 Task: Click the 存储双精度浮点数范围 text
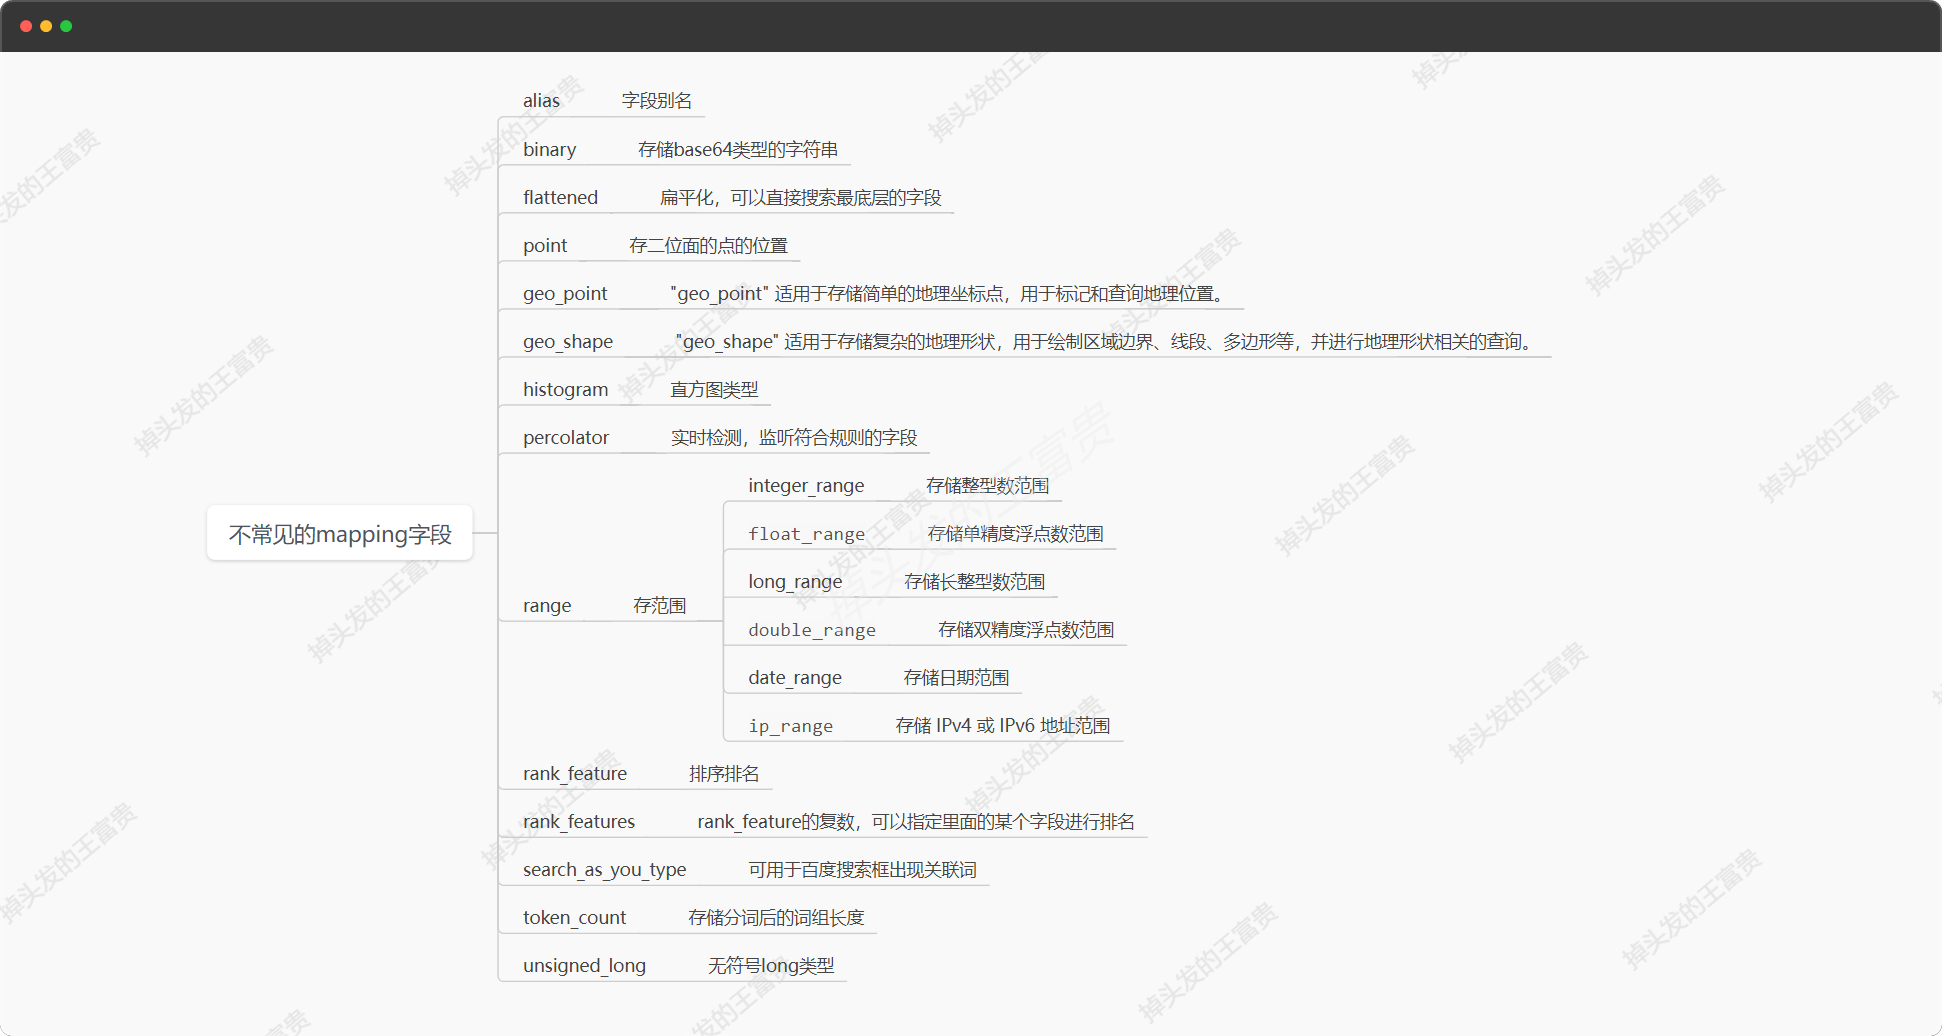tap(1026, 629)
